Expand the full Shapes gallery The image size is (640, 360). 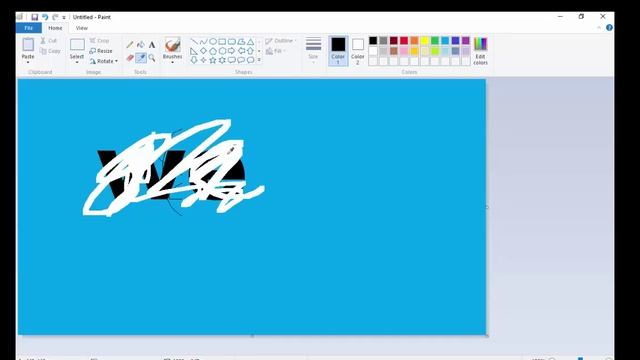[x=259, y=60]
